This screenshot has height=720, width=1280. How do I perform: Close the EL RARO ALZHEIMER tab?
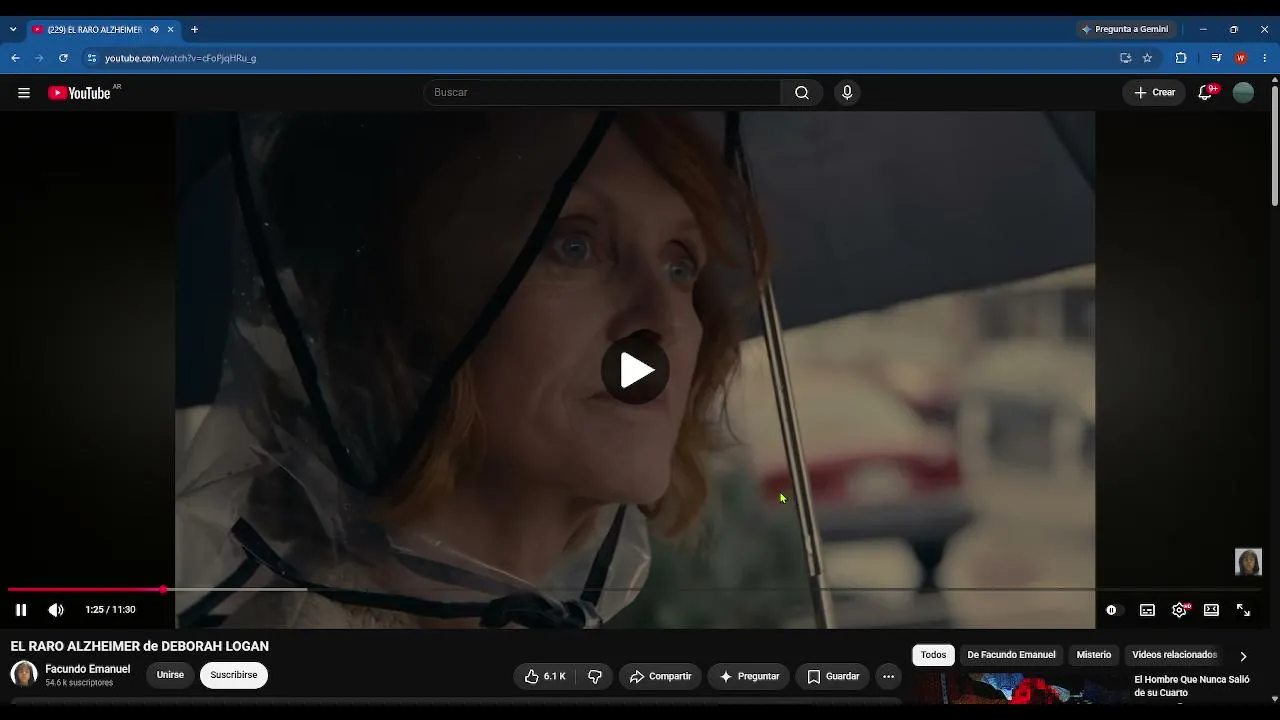click(x=170, y=30)
